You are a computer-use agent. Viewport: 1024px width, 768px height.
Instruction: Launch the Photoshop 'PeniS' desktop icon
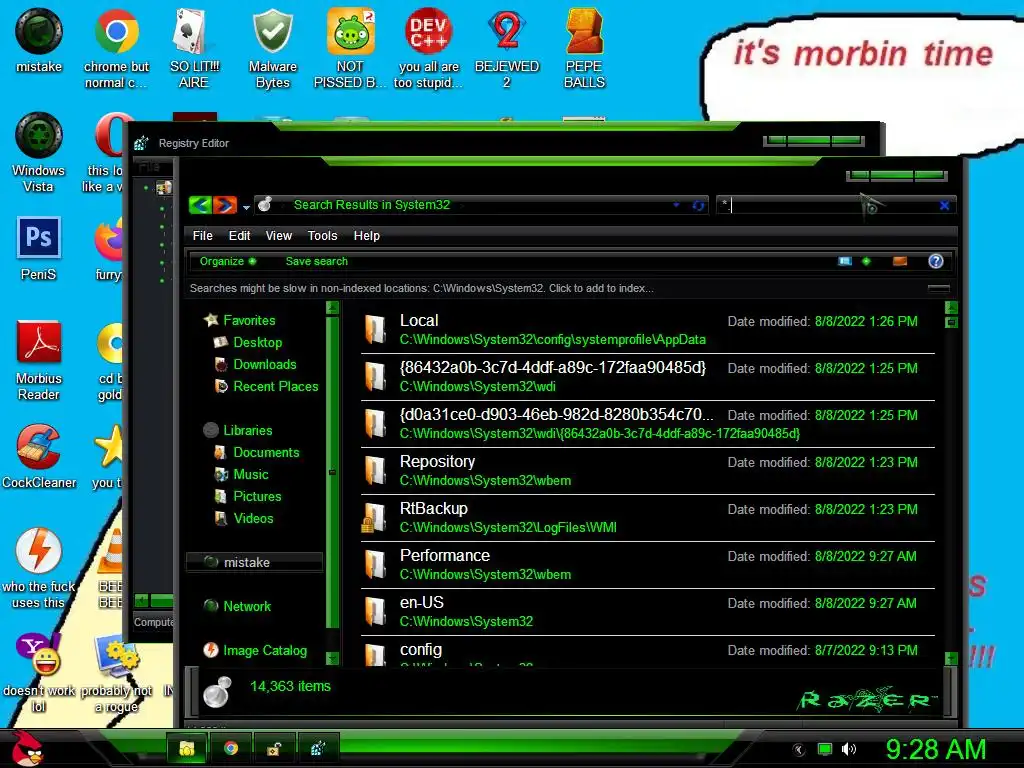pyautogui.click(x=39, y=248)
